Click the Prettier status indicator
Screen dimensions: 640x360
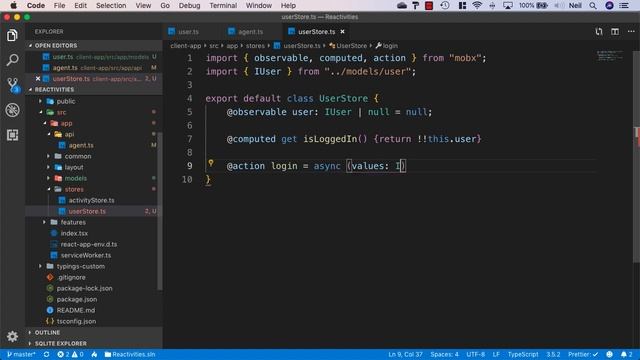pyautogui.click(x=583, y=354)
